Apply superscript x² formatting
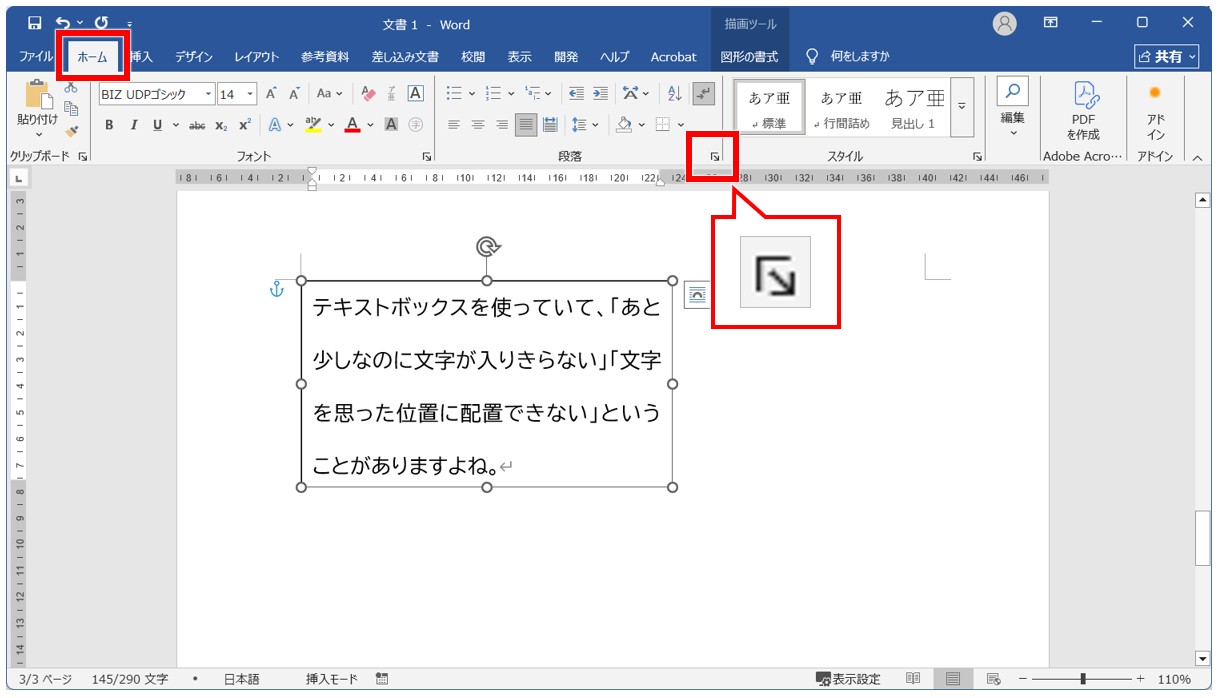Screen dimensions: 1218x698 [245, 125]
